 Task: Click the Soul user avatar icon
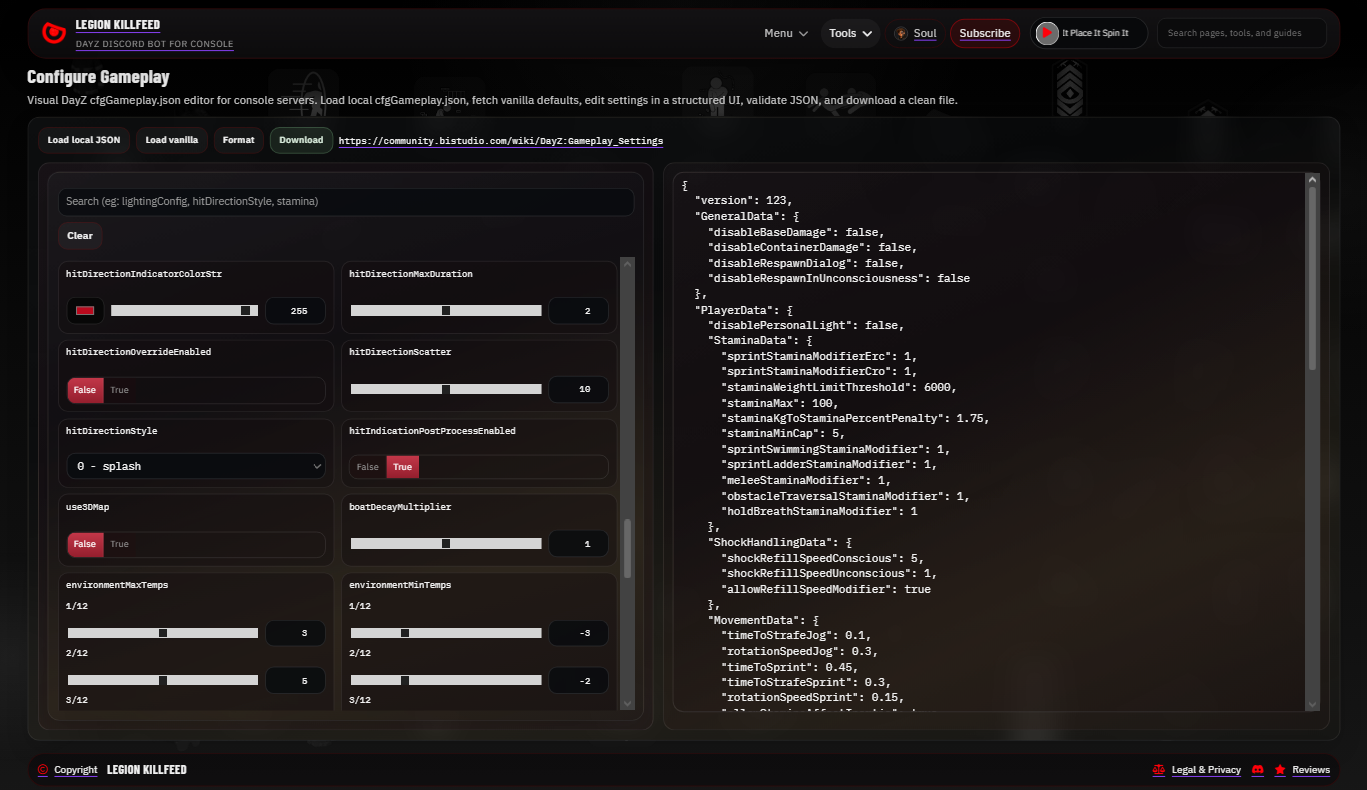901,33
